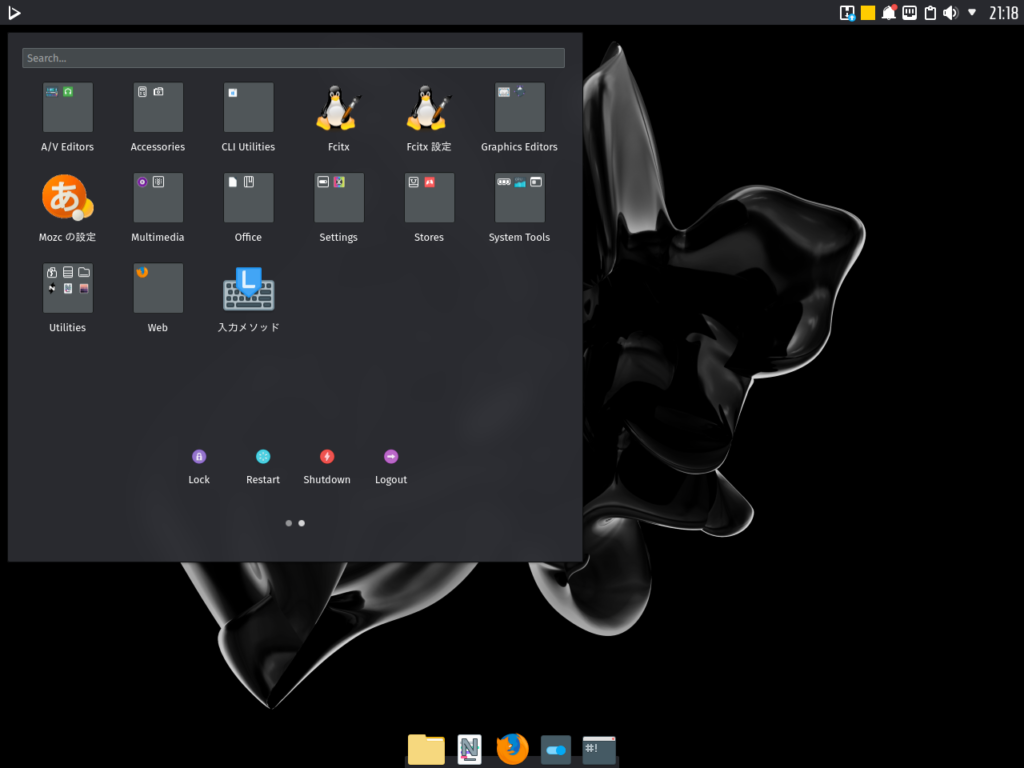Viewport: 1024px width, 768px height.
Task: Click the Search field
Action: coord(293,57)
